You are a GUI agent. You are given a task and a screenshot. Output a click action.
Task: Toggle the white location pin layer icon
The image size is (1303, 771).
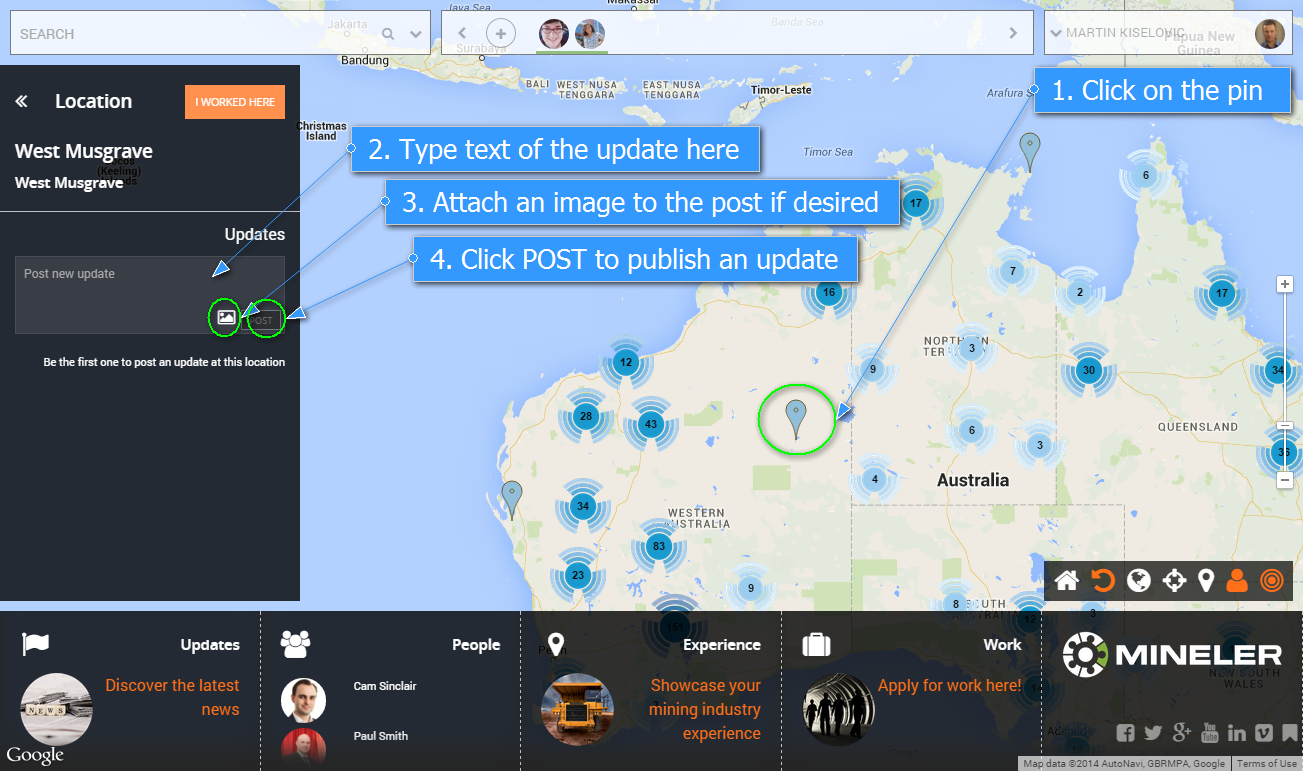pyautogui.click(x=1206, y=580)
